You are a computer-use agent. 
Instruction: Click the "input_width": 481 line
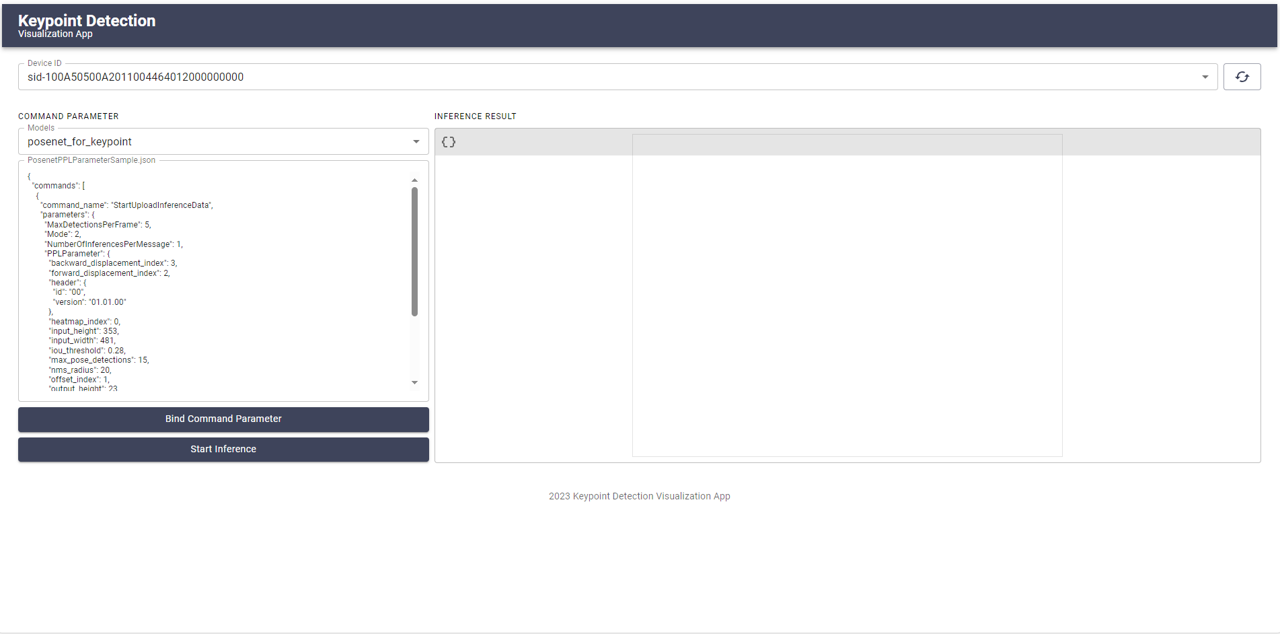pos(82,341)
